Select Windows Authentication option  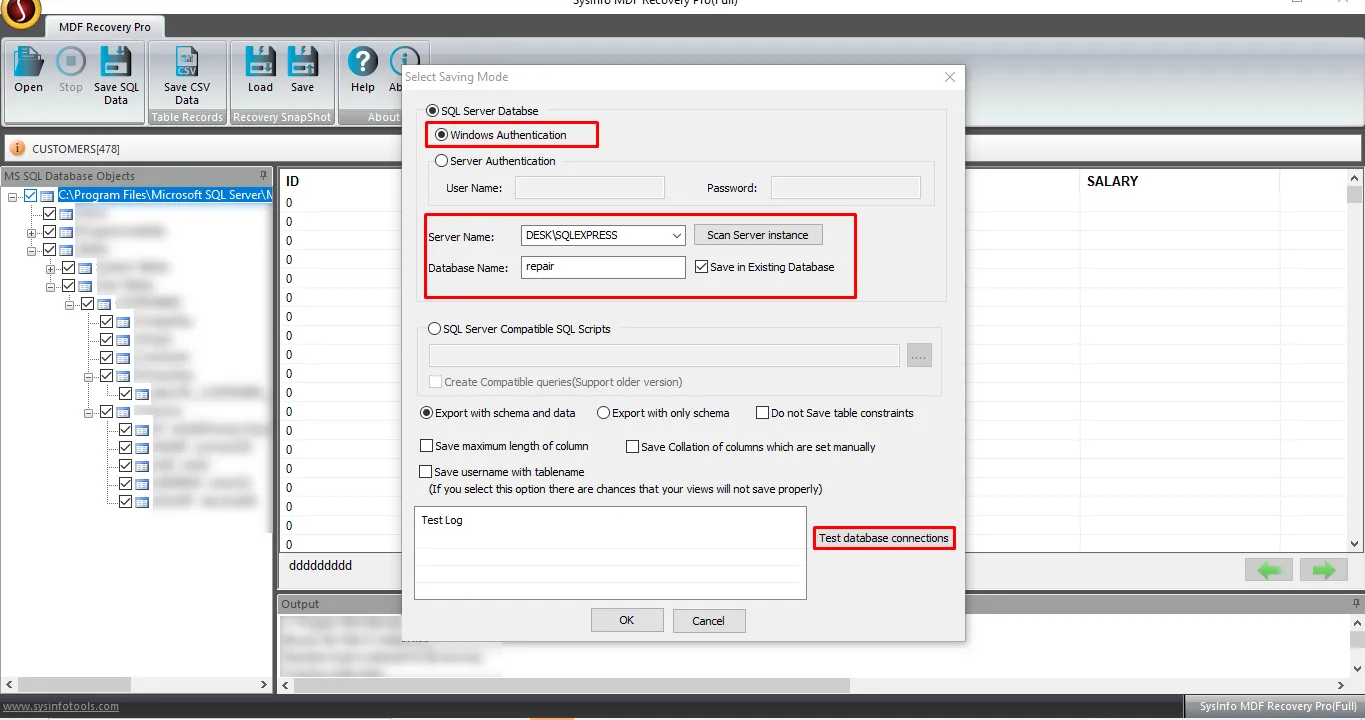click(x=442, y=135)
